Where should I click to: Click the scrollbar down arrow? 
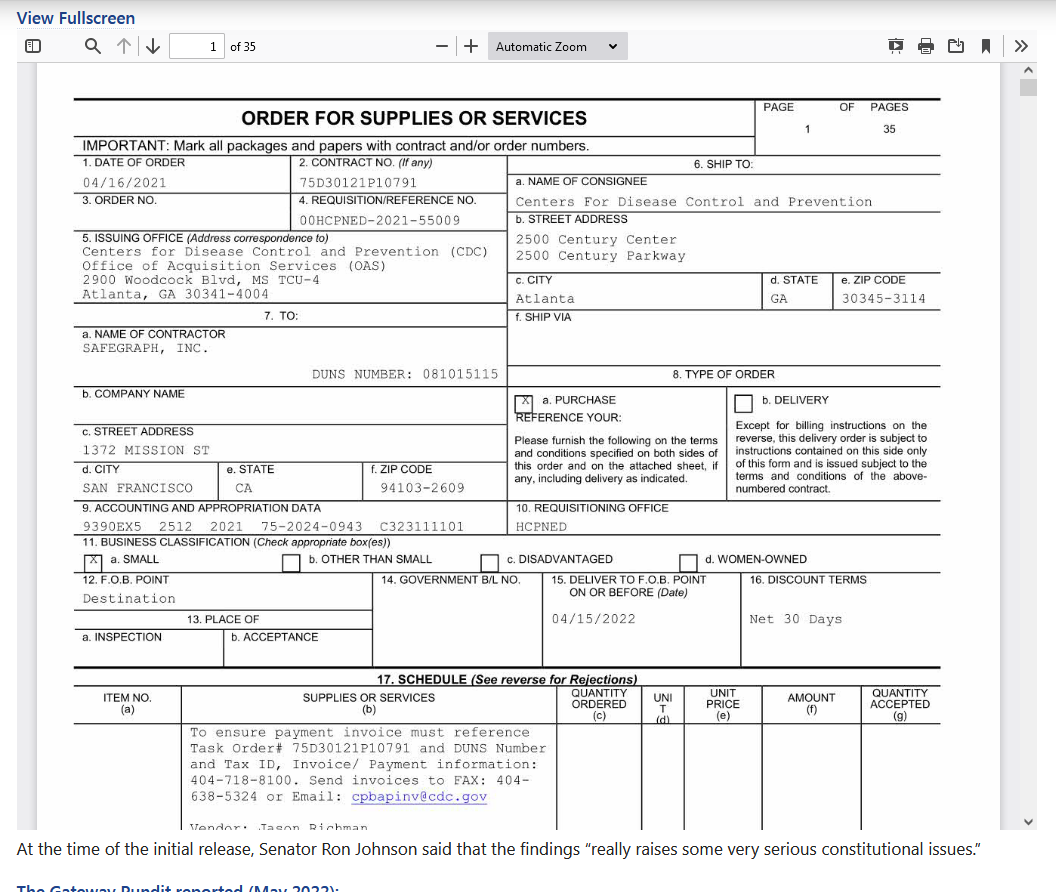[x=1028, y=822]
